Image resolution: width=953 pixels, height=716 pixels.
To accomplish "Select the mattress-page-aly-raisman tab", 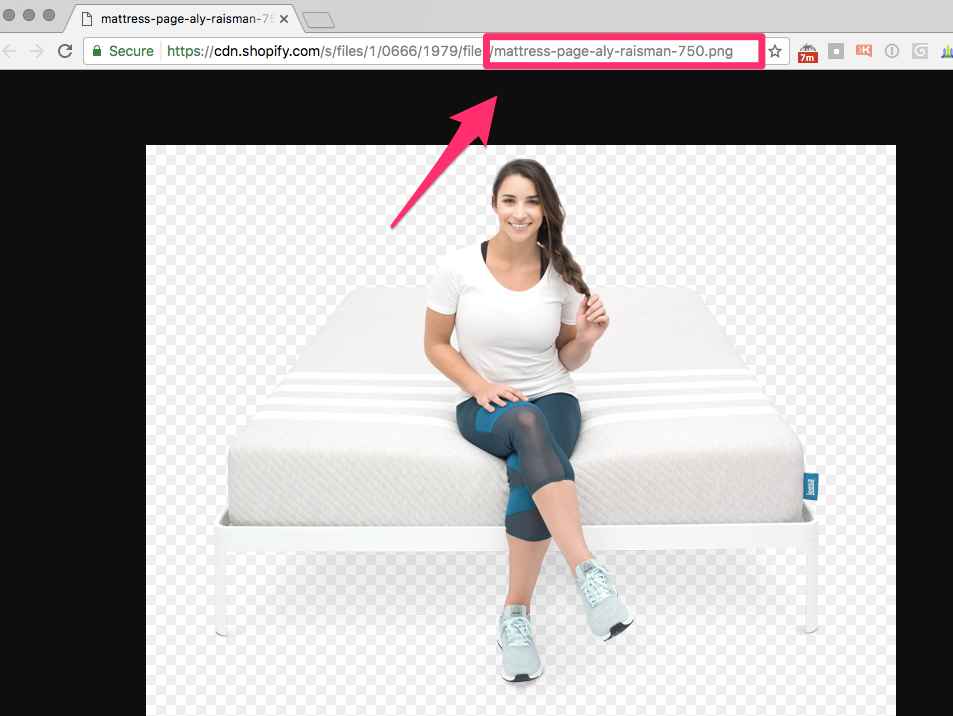I will click(180, 18).
